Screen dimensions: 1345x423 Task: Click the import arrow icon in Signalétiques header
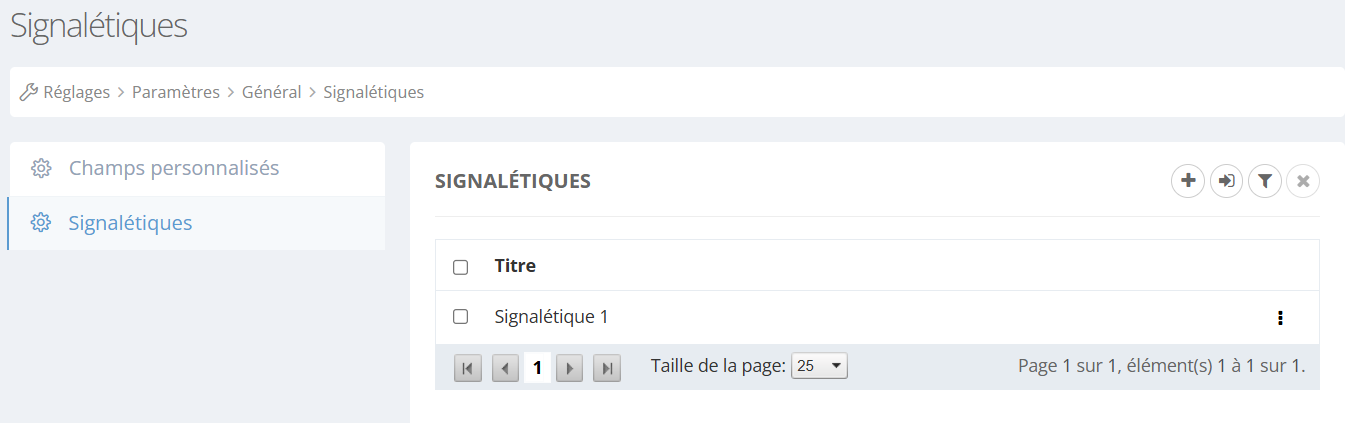coord(1226,181)
